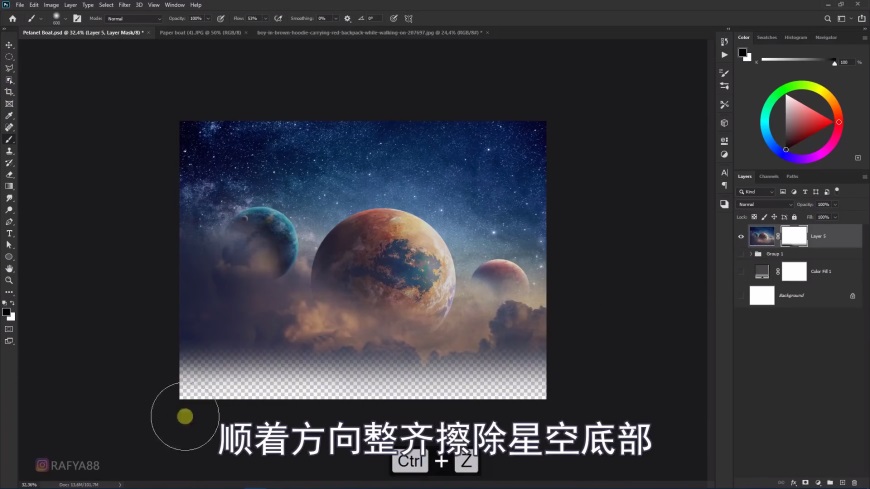Open the Filter menu
870x489 pixels.
pyautogui.click(x=124, y=5)
